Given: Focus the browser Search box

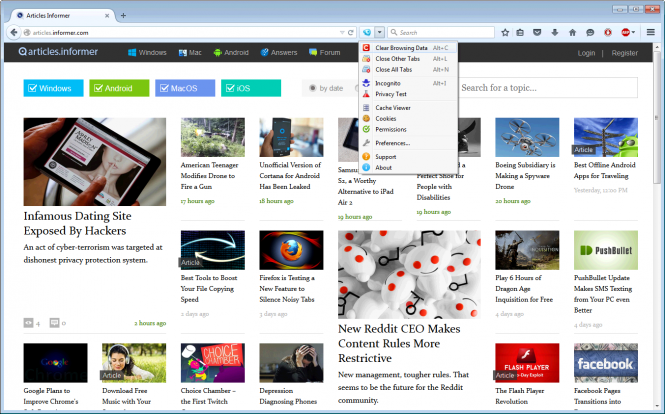Looking at the screenshot, I should 441,32.
